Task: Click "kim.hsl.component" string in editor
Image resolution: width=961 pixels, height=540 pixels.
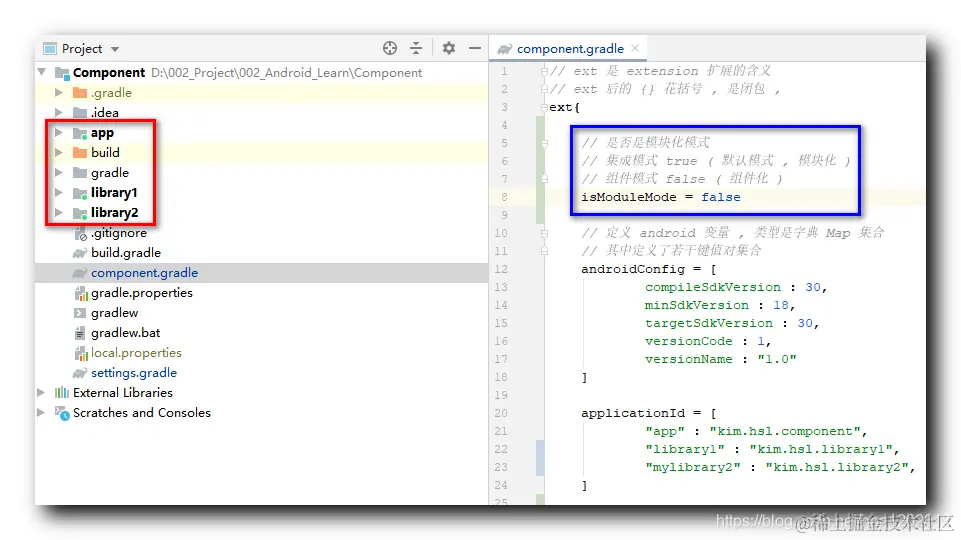Action: [784, 431]
